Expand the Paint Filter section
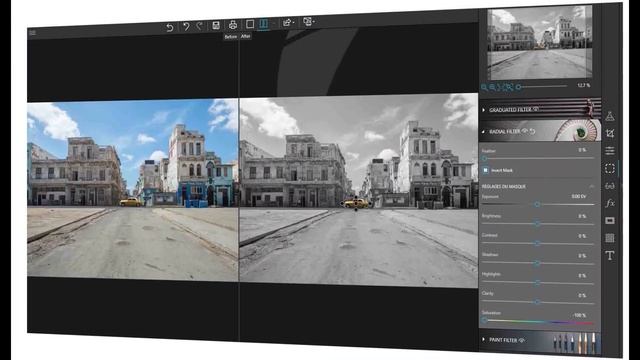The width and height of the screenshot is (640, 360). tap(484, 340)
